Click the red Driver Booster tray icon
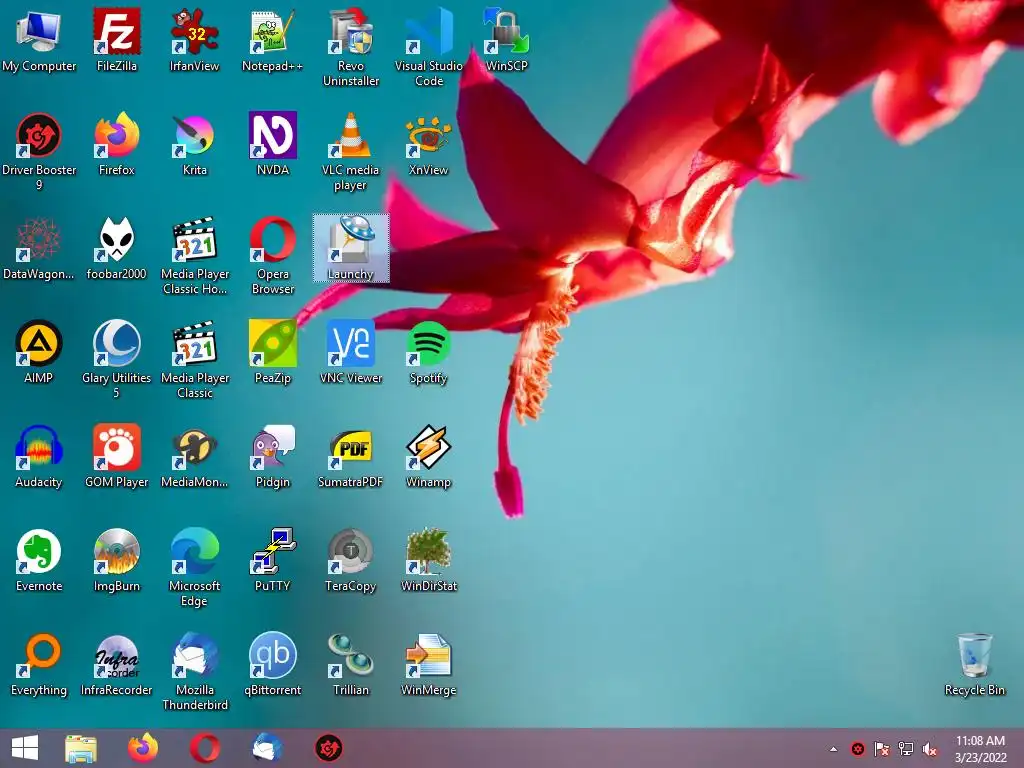This screenshot has width=1024, height=768. pos(858,749)
